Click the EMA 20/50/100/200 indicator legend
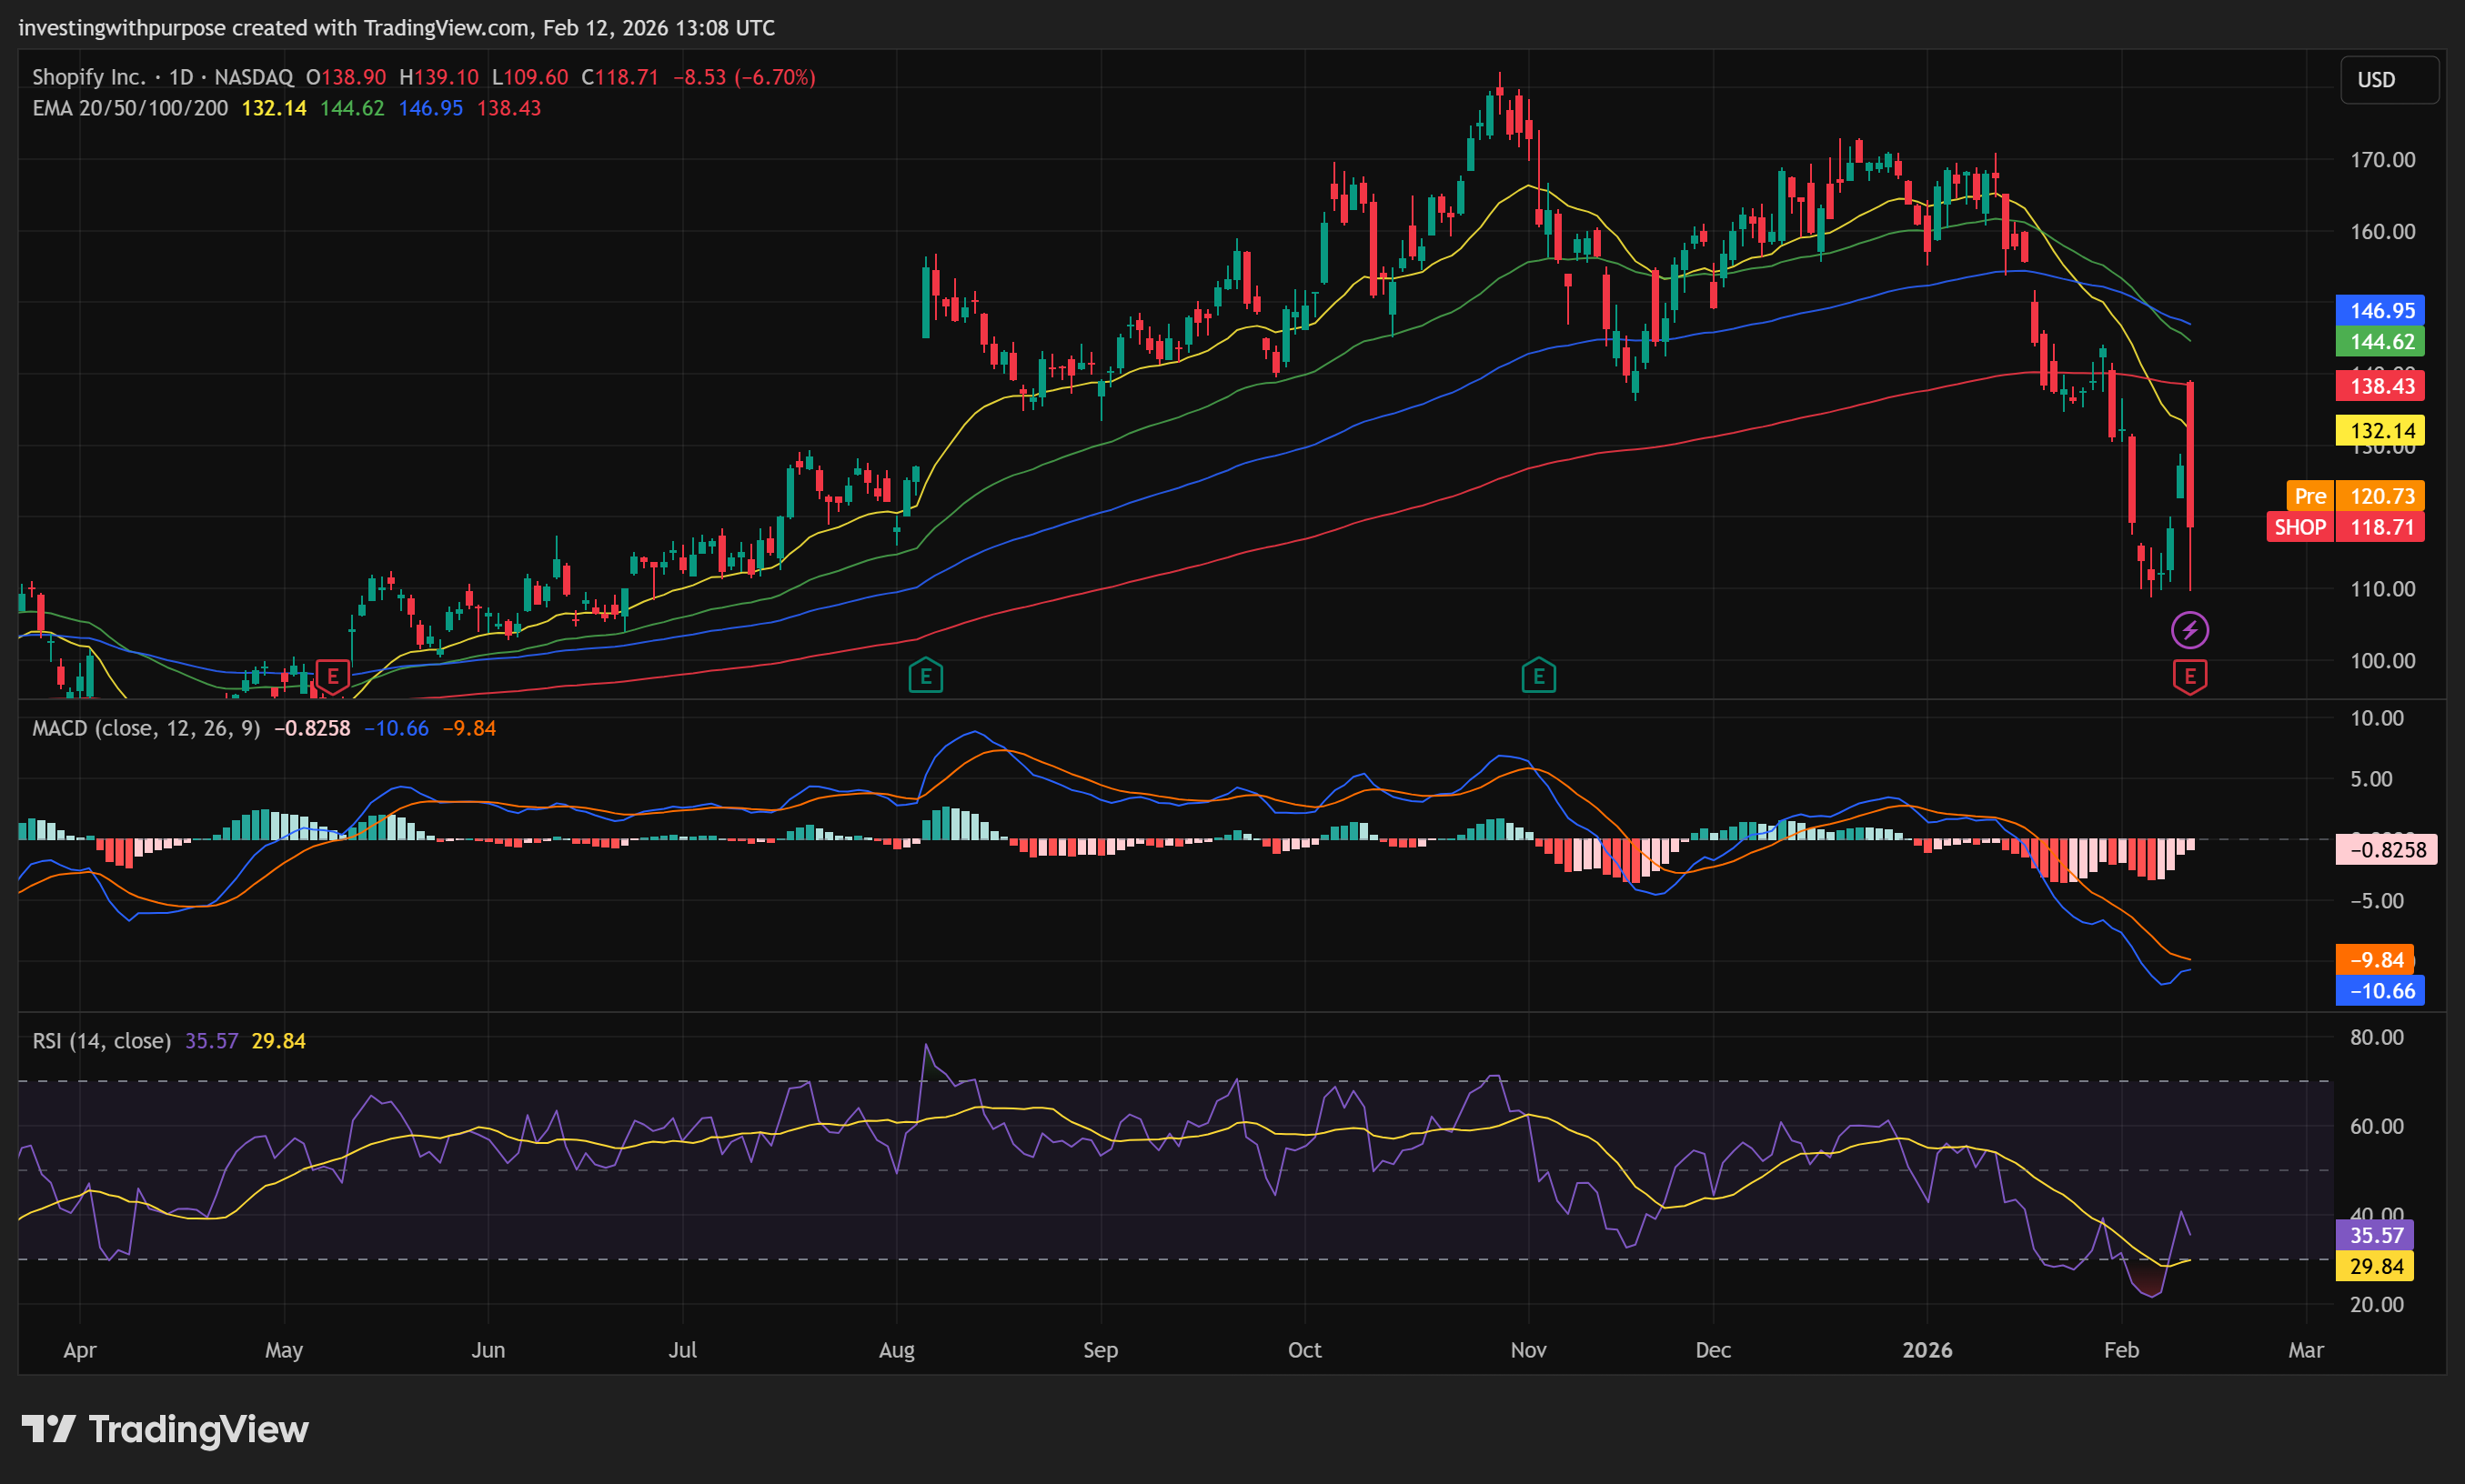Image resolution: width=2465 pixels, height=1484 pixels. [130, 108]
